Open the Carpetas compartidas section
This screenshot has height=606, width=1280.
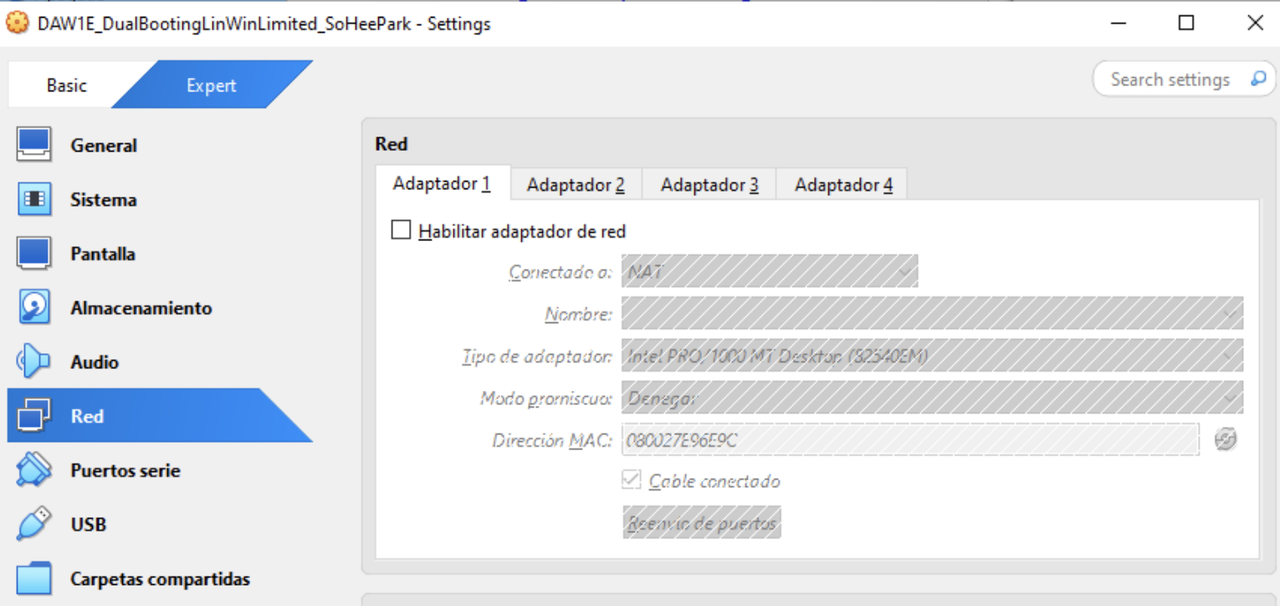pyautogui.click(x=160, y=578)
